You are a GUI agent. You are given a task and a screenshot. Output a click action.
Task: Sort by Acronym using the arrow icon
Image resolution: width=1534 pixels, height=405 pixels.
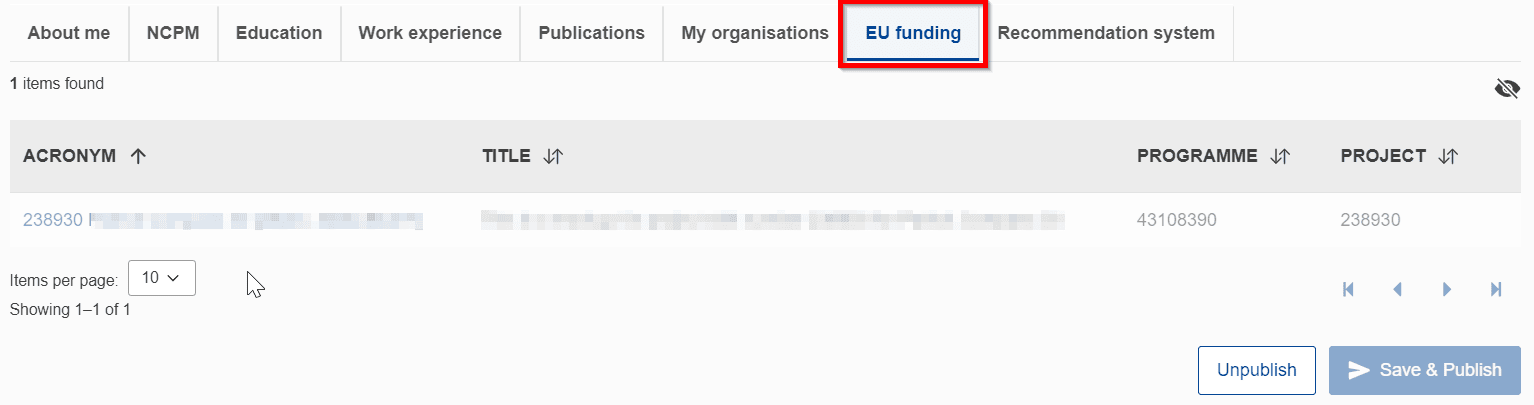(x=138, y=156)
